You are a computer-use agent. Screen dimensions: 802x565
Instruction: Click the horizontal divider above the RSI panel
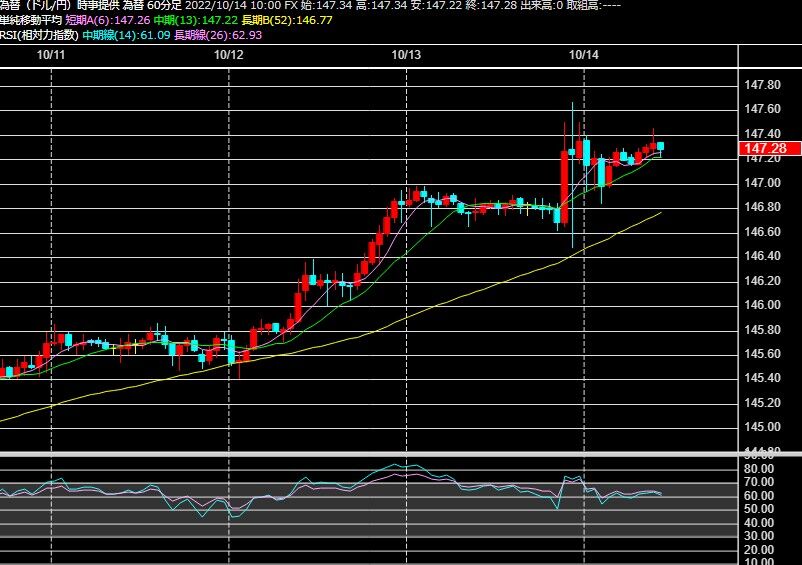(401, 454)
